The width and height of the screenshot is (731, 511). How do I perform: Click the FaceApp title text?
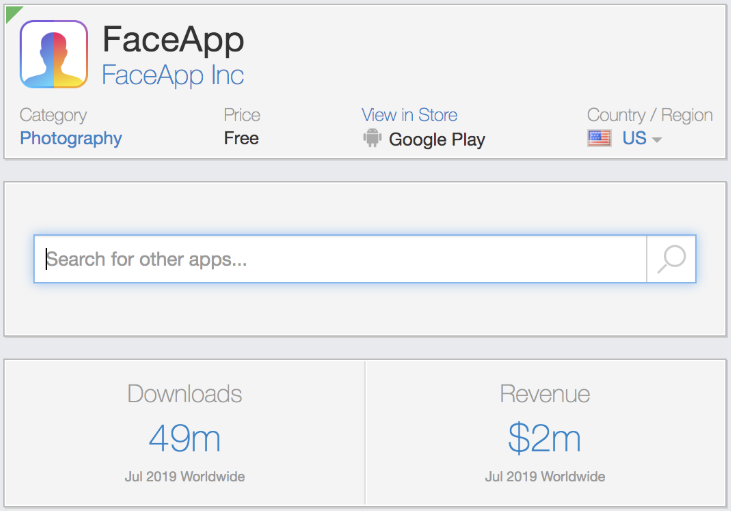(x=173, y=39)
